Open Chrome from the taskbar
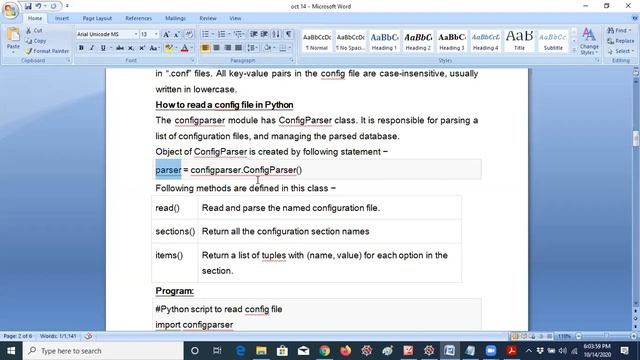This screenshot has height=360, width=640. coord(324,351)
